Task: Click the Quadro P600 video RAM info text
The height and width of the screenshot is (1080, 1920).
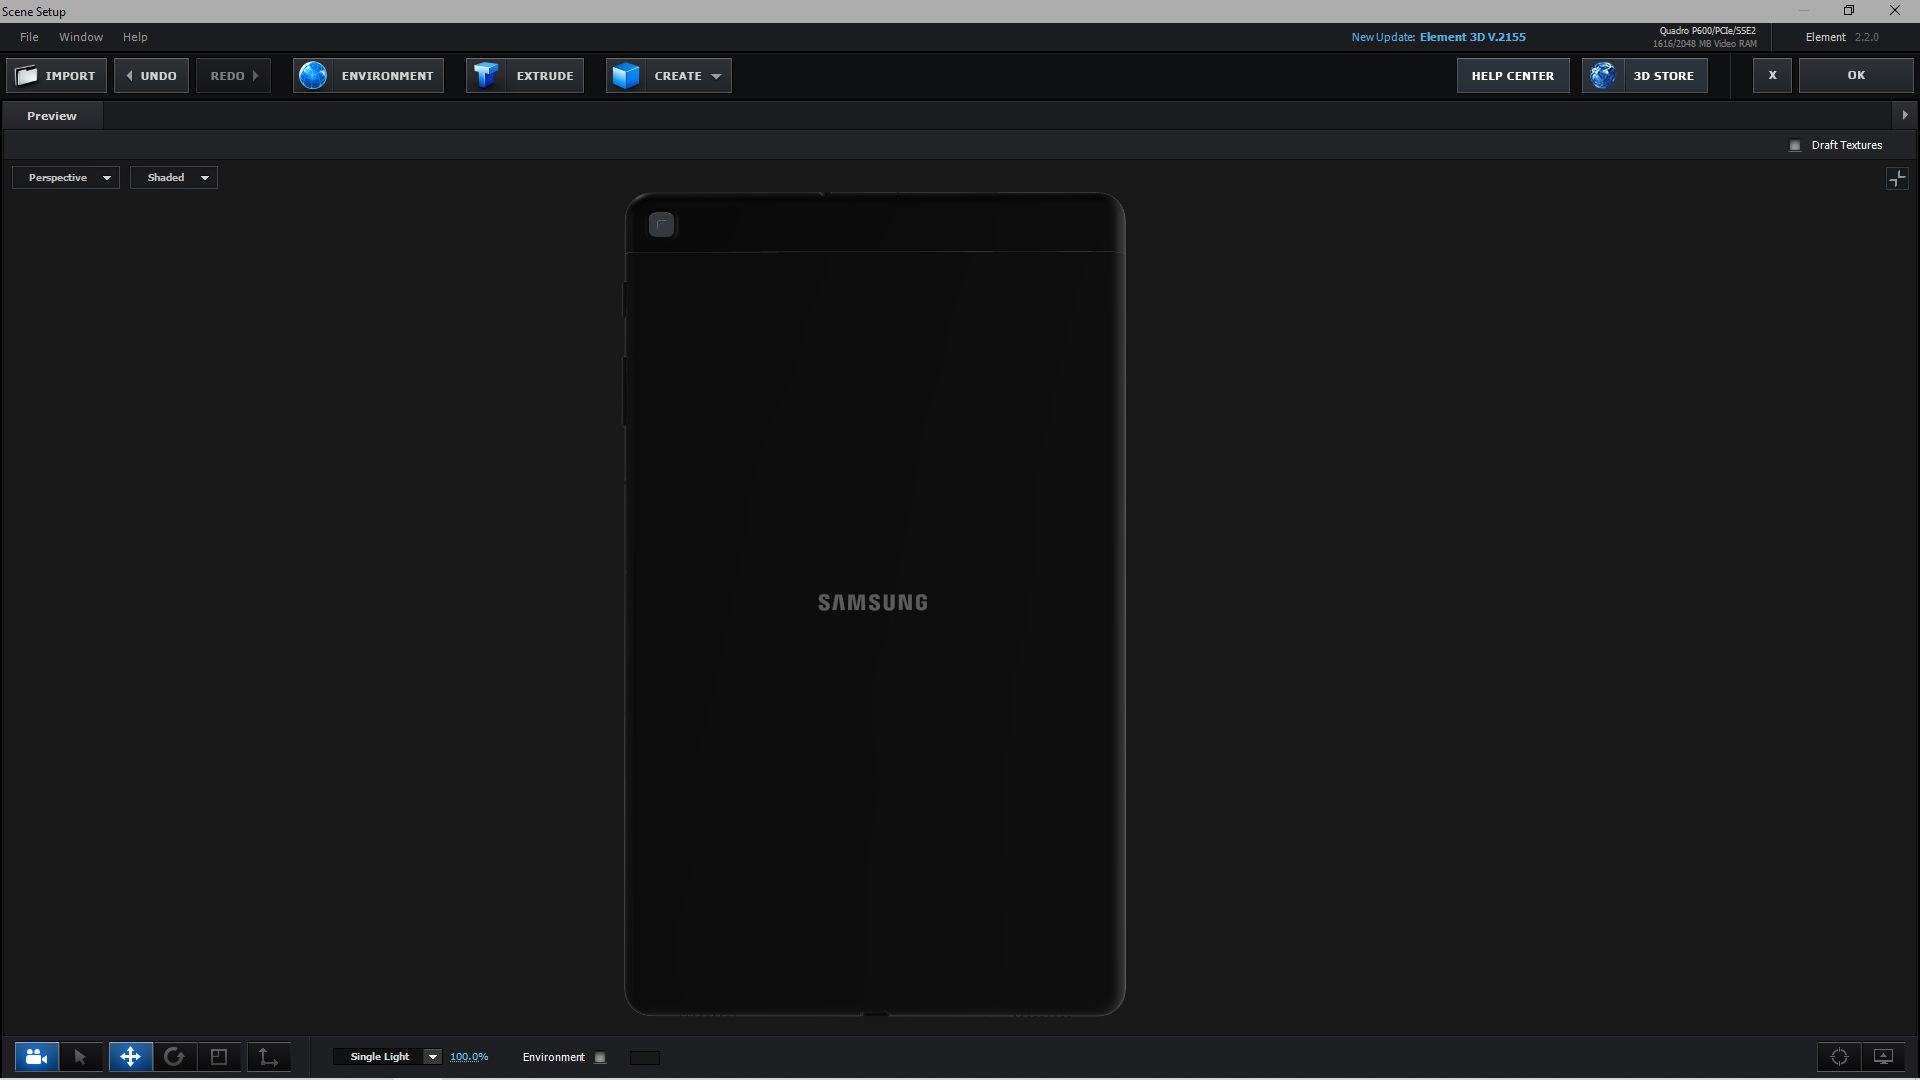Action: (x=1705, y=37)
